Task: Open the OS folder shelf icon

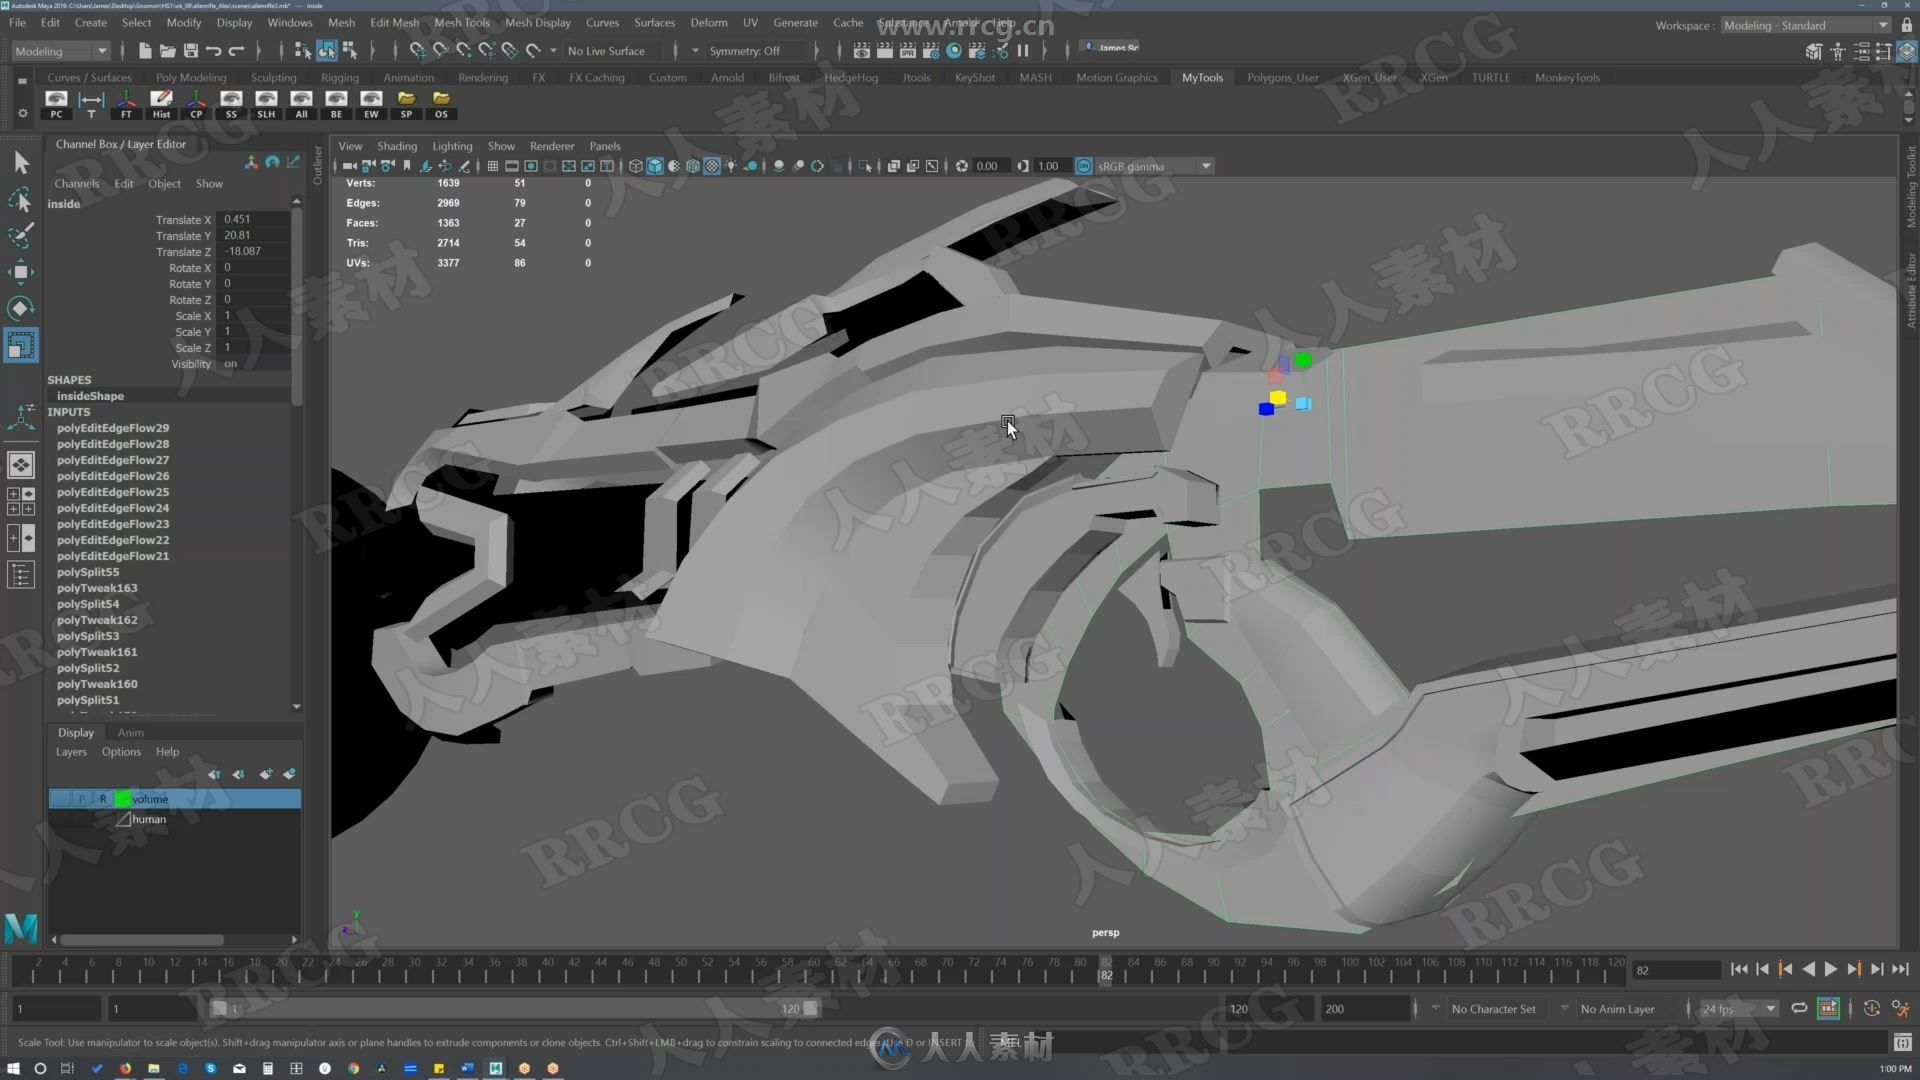Action: pyautogui.click(x=441, y=103)
